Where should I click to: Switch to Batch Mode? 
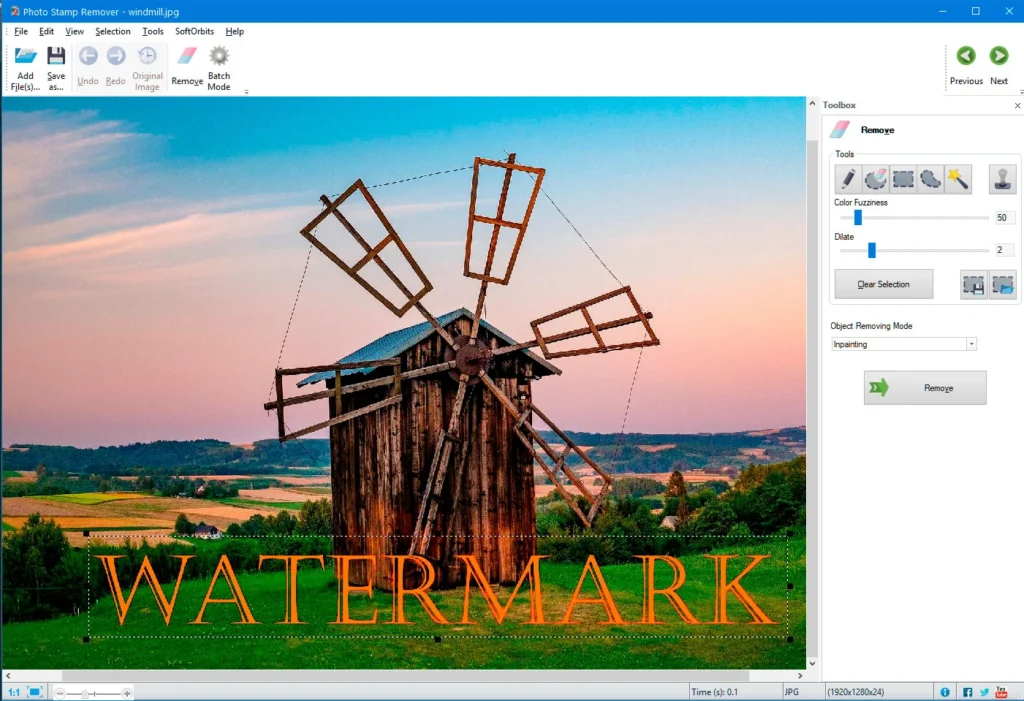coord(218,66)
